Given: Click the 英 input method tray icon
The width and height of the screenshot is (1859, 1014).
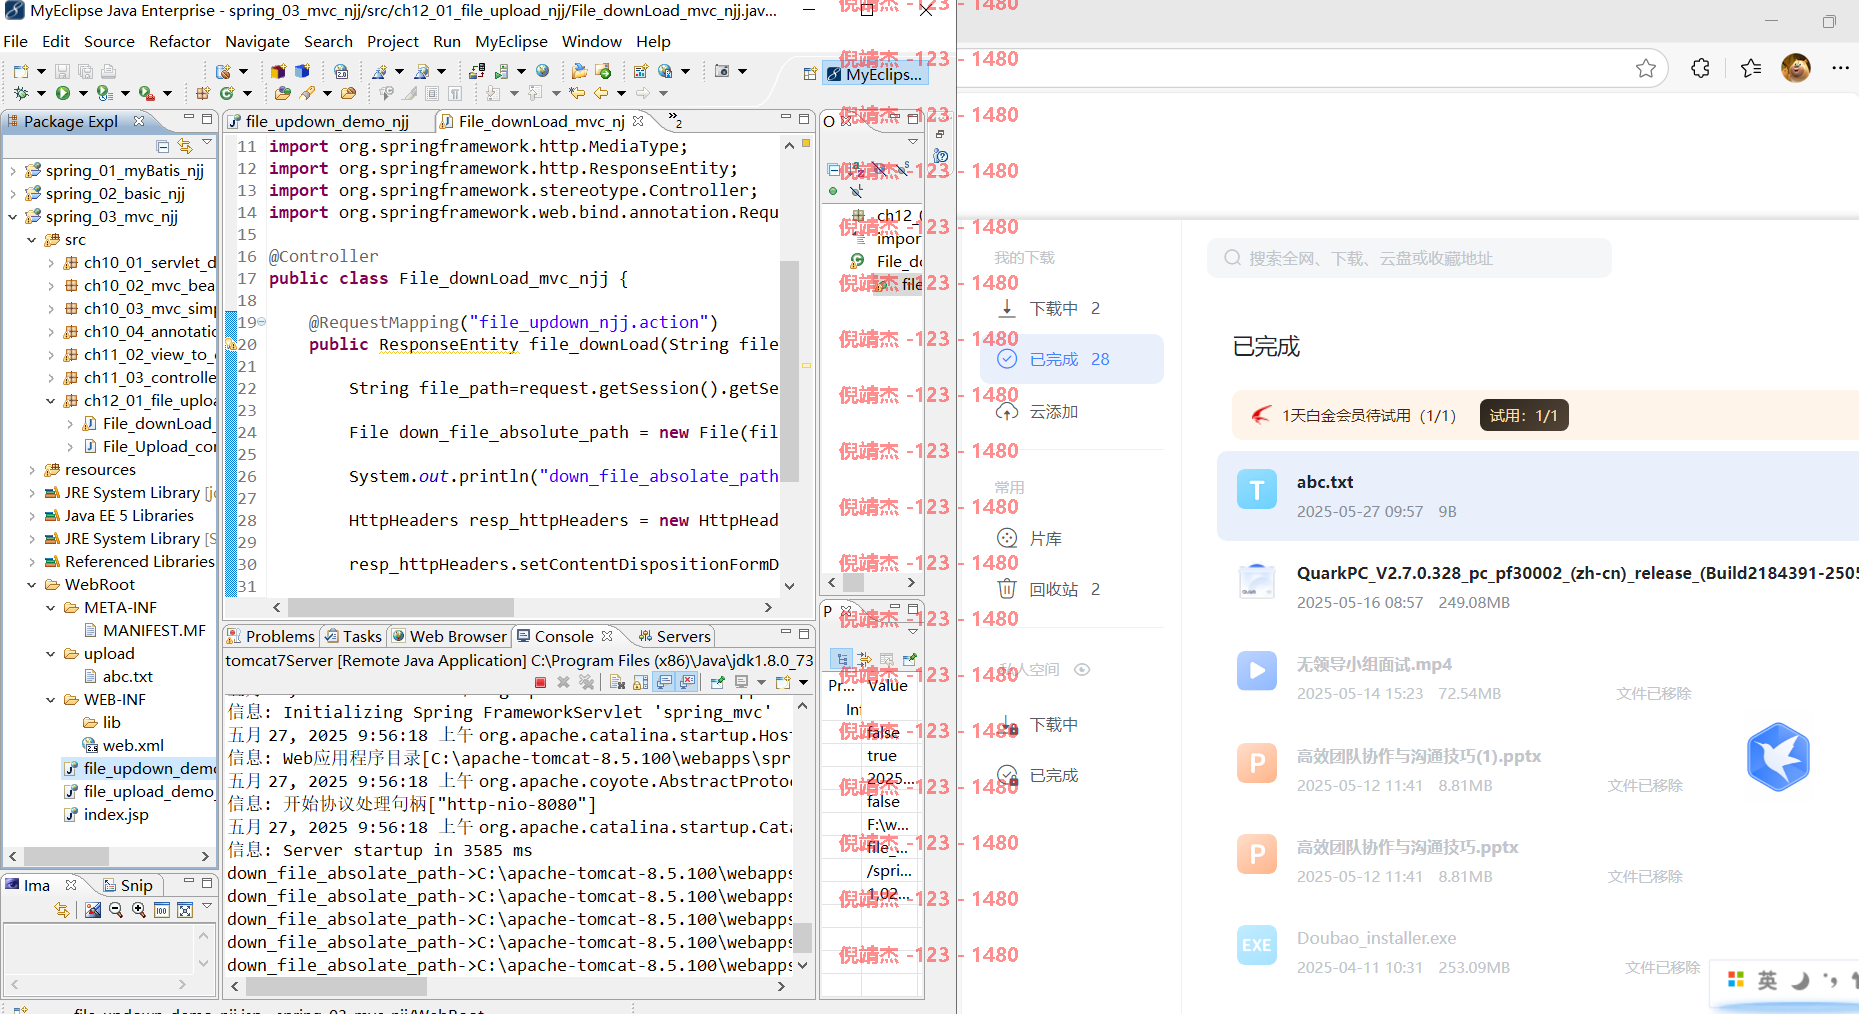Looking at the screenshot, I should [x=1768, y=980].
